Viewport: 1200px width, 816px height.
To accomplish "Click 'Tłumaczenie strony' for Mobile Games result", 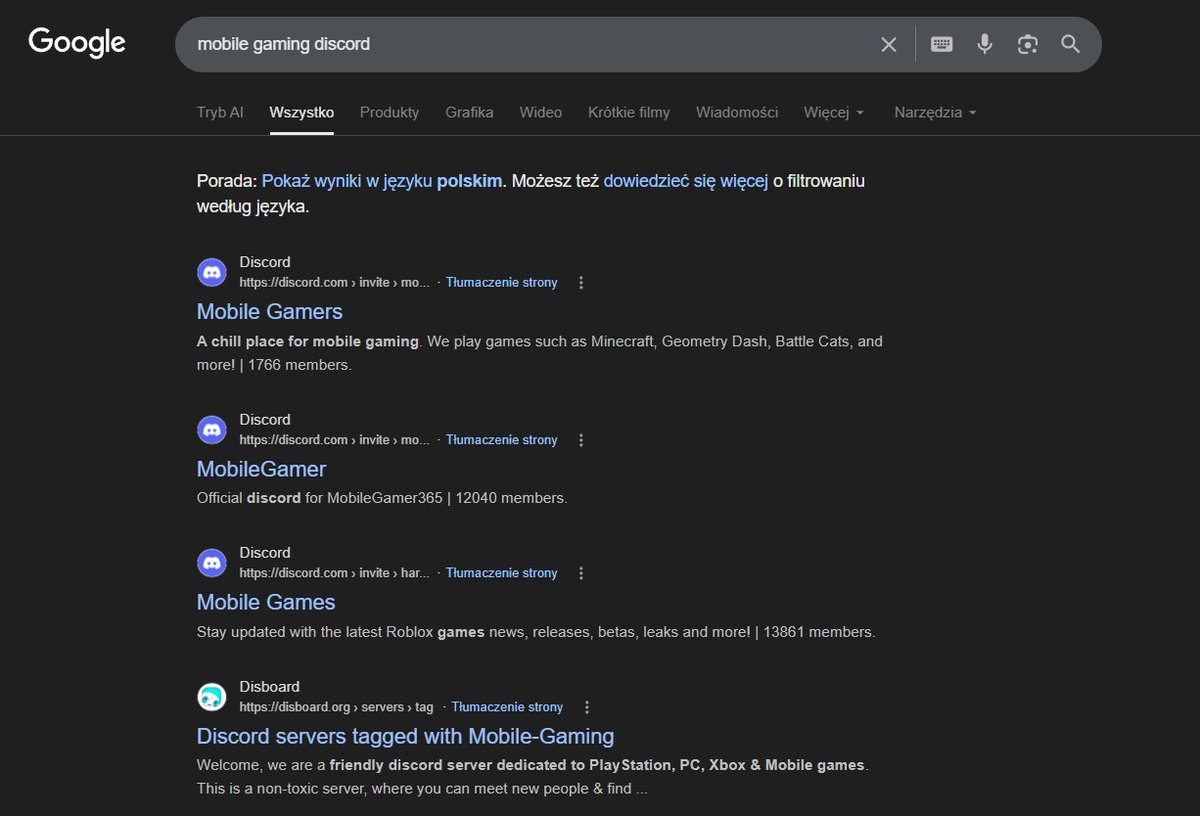I will (502, 573).
